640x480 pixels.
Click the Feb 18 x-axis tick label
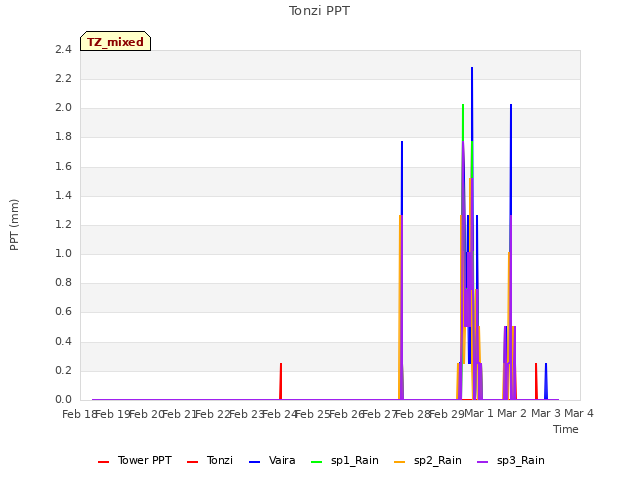(x=79, y=414)
